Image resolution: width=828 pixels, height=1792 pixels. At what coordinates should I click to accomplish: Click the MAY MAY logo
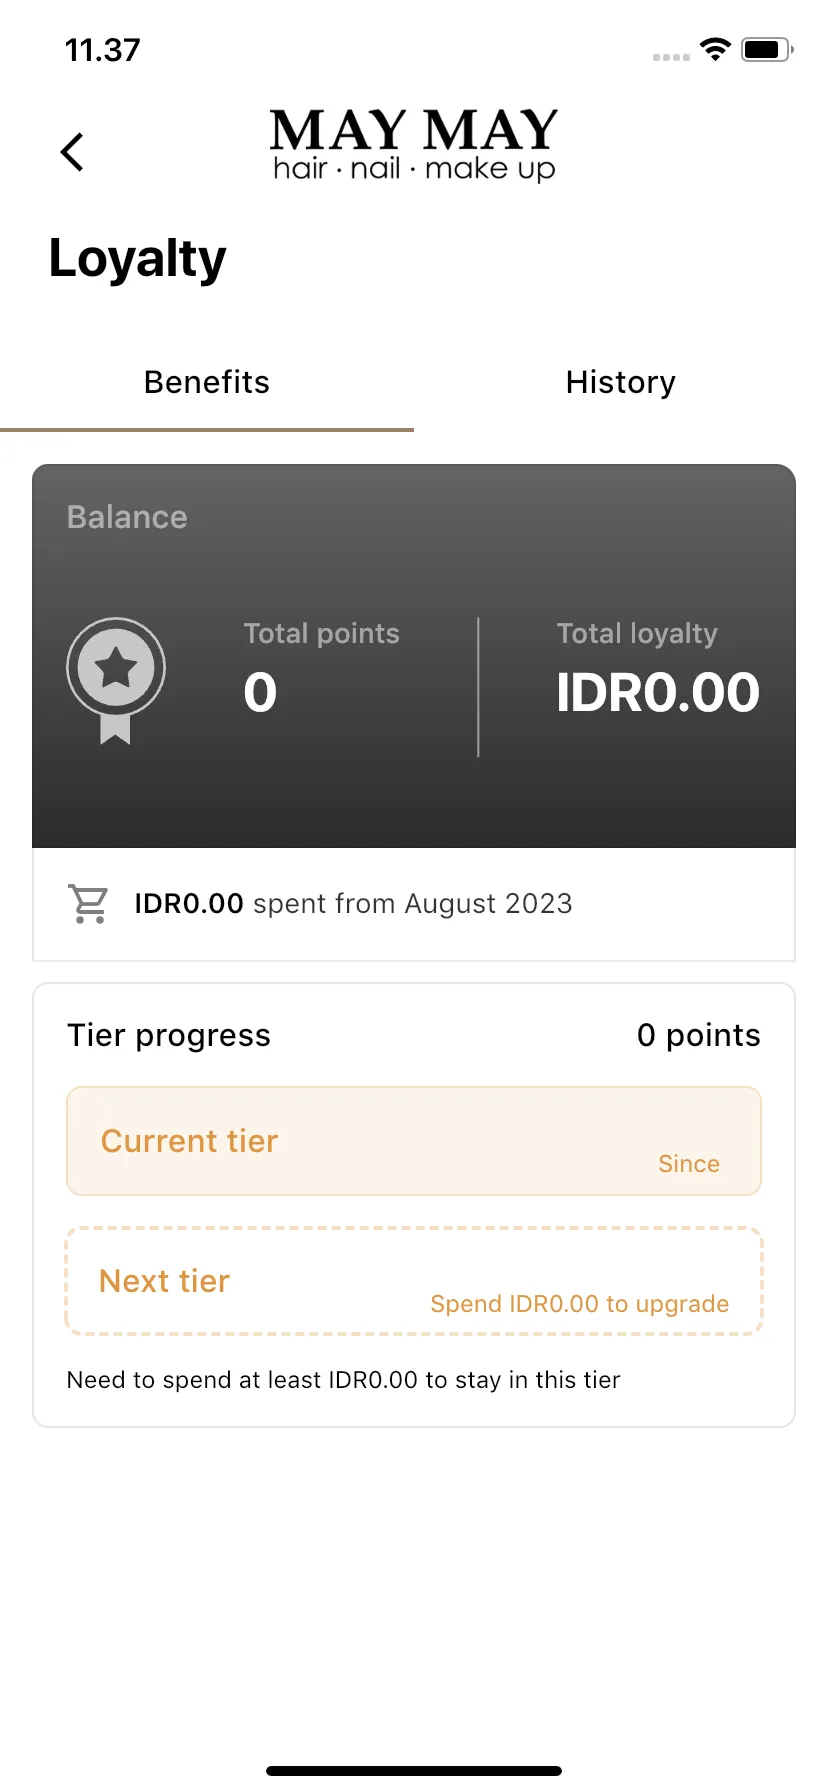414,145
